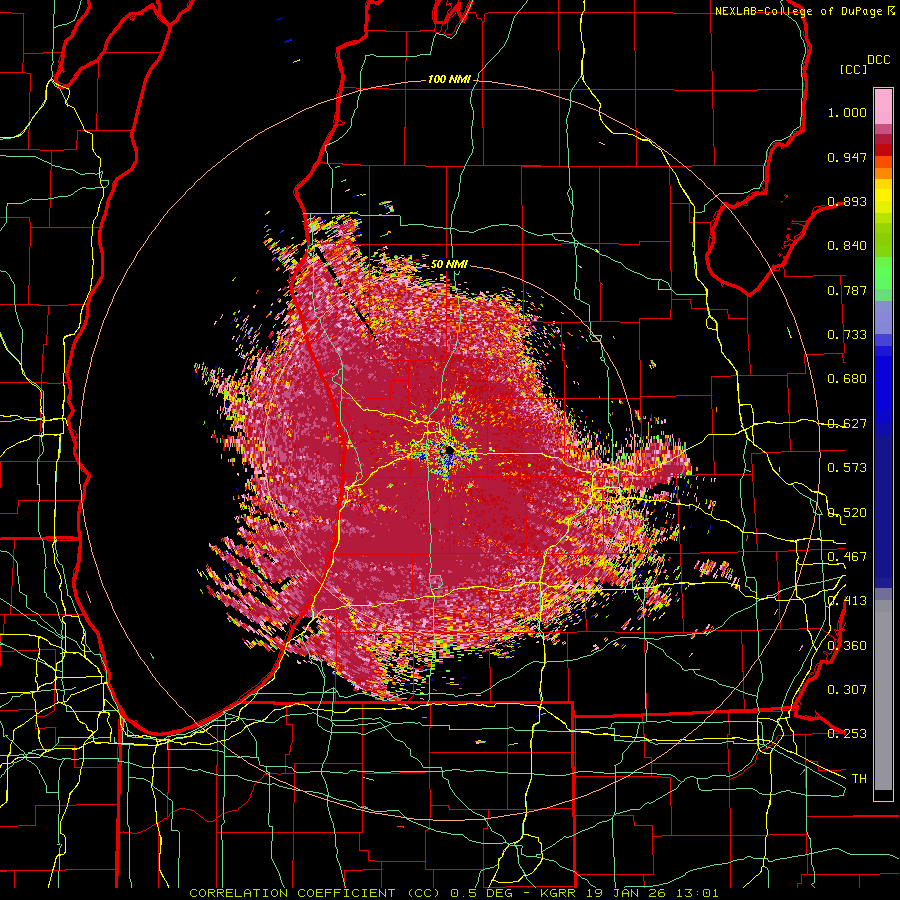Click the TH threshold label on legend

click(x=859, y=779)
